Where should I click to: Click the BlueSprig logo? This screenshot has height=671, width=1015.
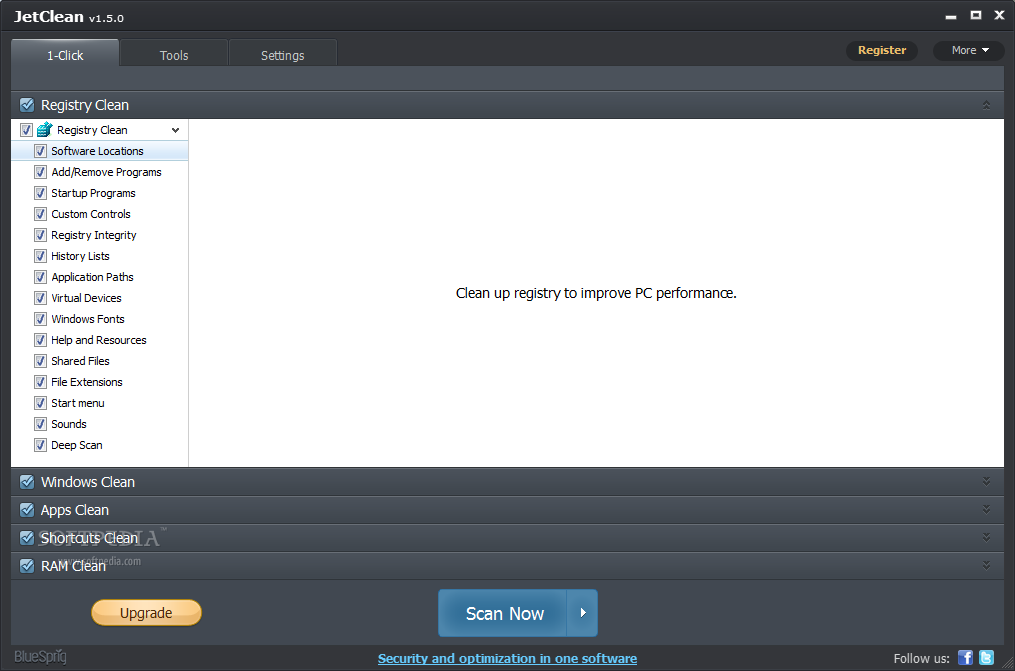pos(40,656)
